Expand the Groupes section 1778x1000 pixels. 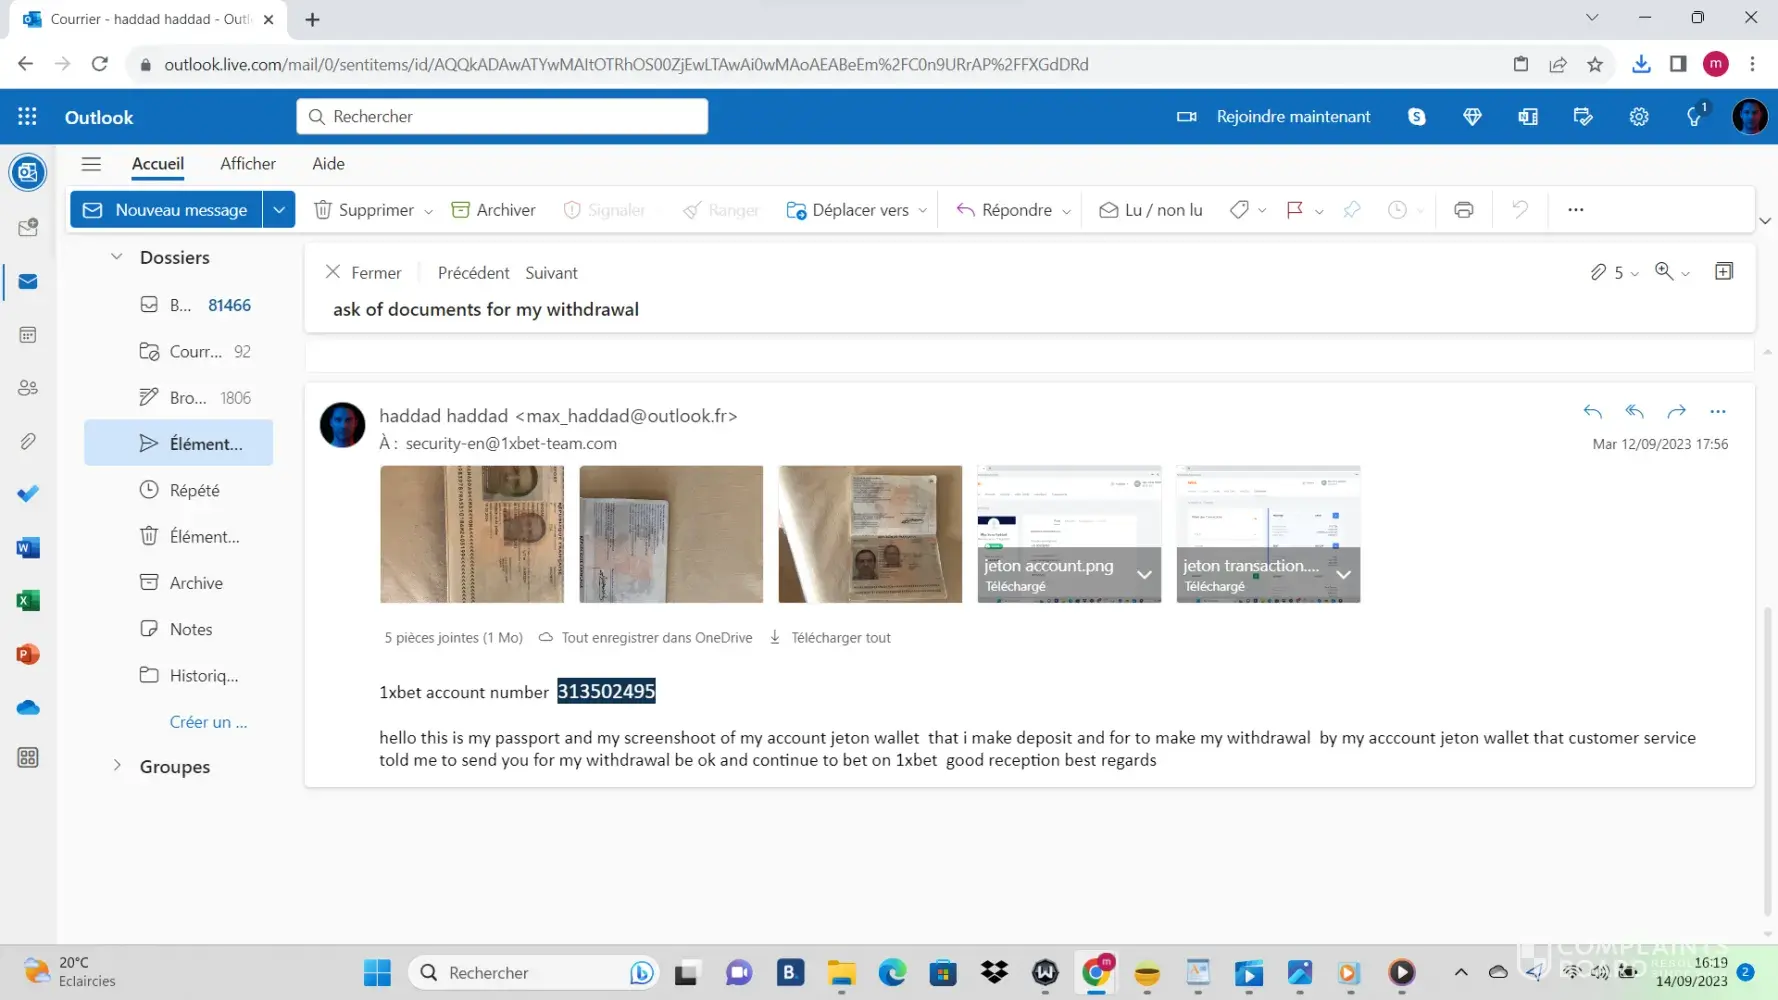tap(117, 766)
